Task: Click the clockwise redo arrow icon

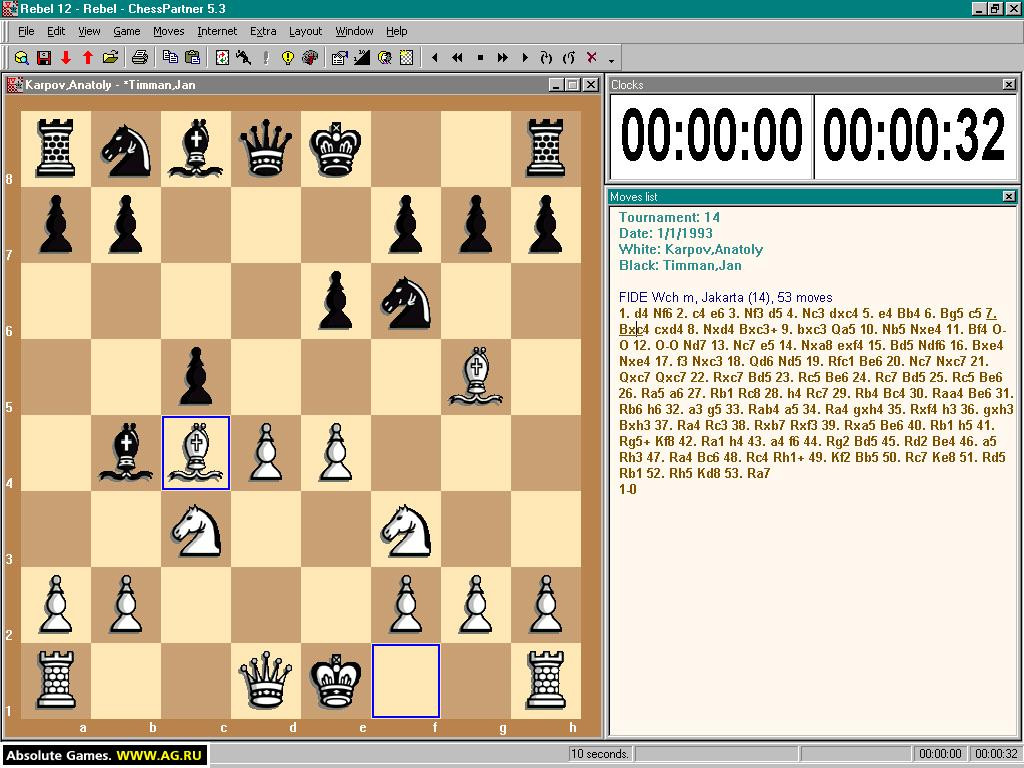Action: (547, 57)
